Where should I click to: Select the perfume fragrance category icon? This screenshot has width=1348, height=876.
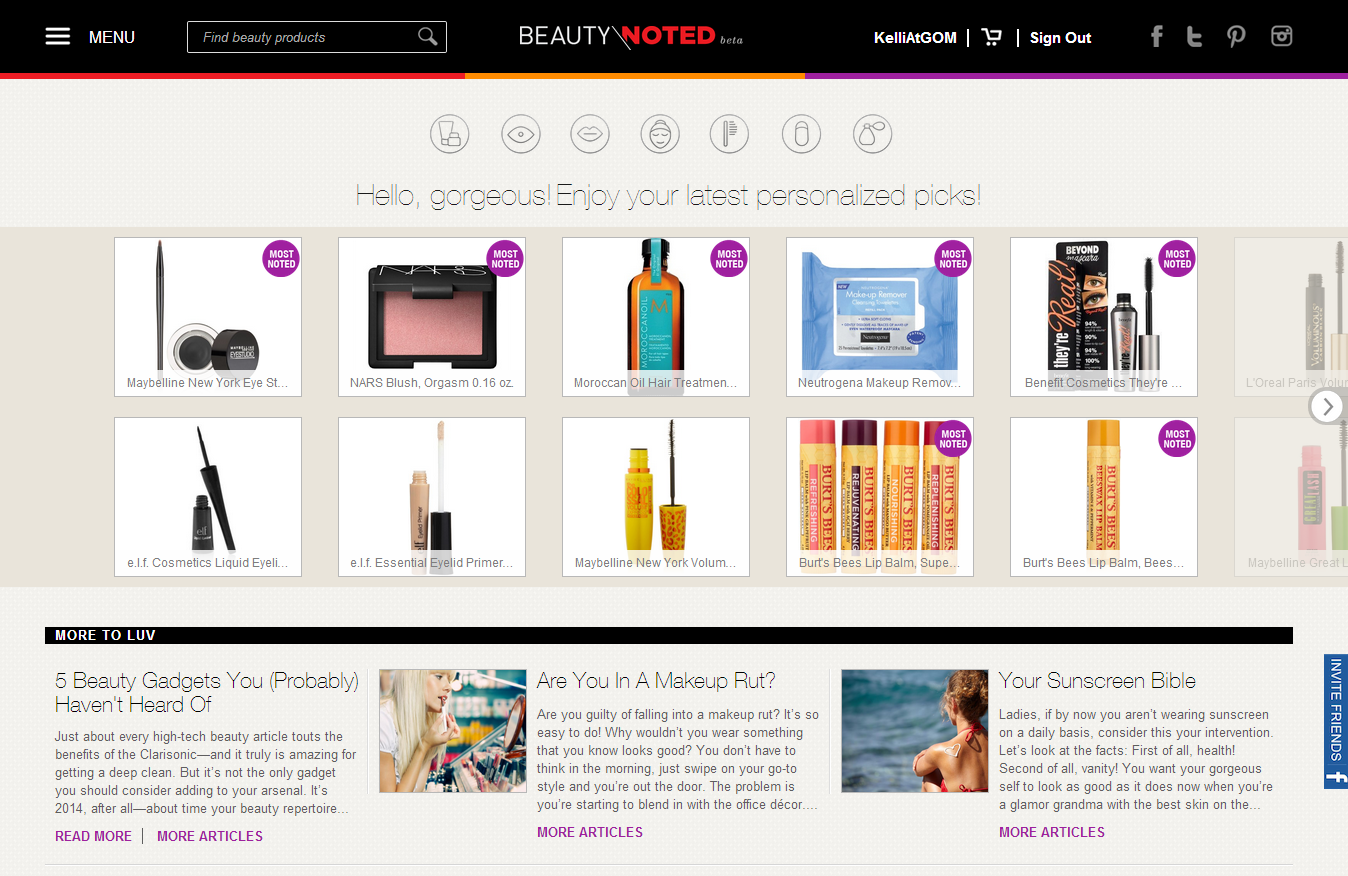872,134
